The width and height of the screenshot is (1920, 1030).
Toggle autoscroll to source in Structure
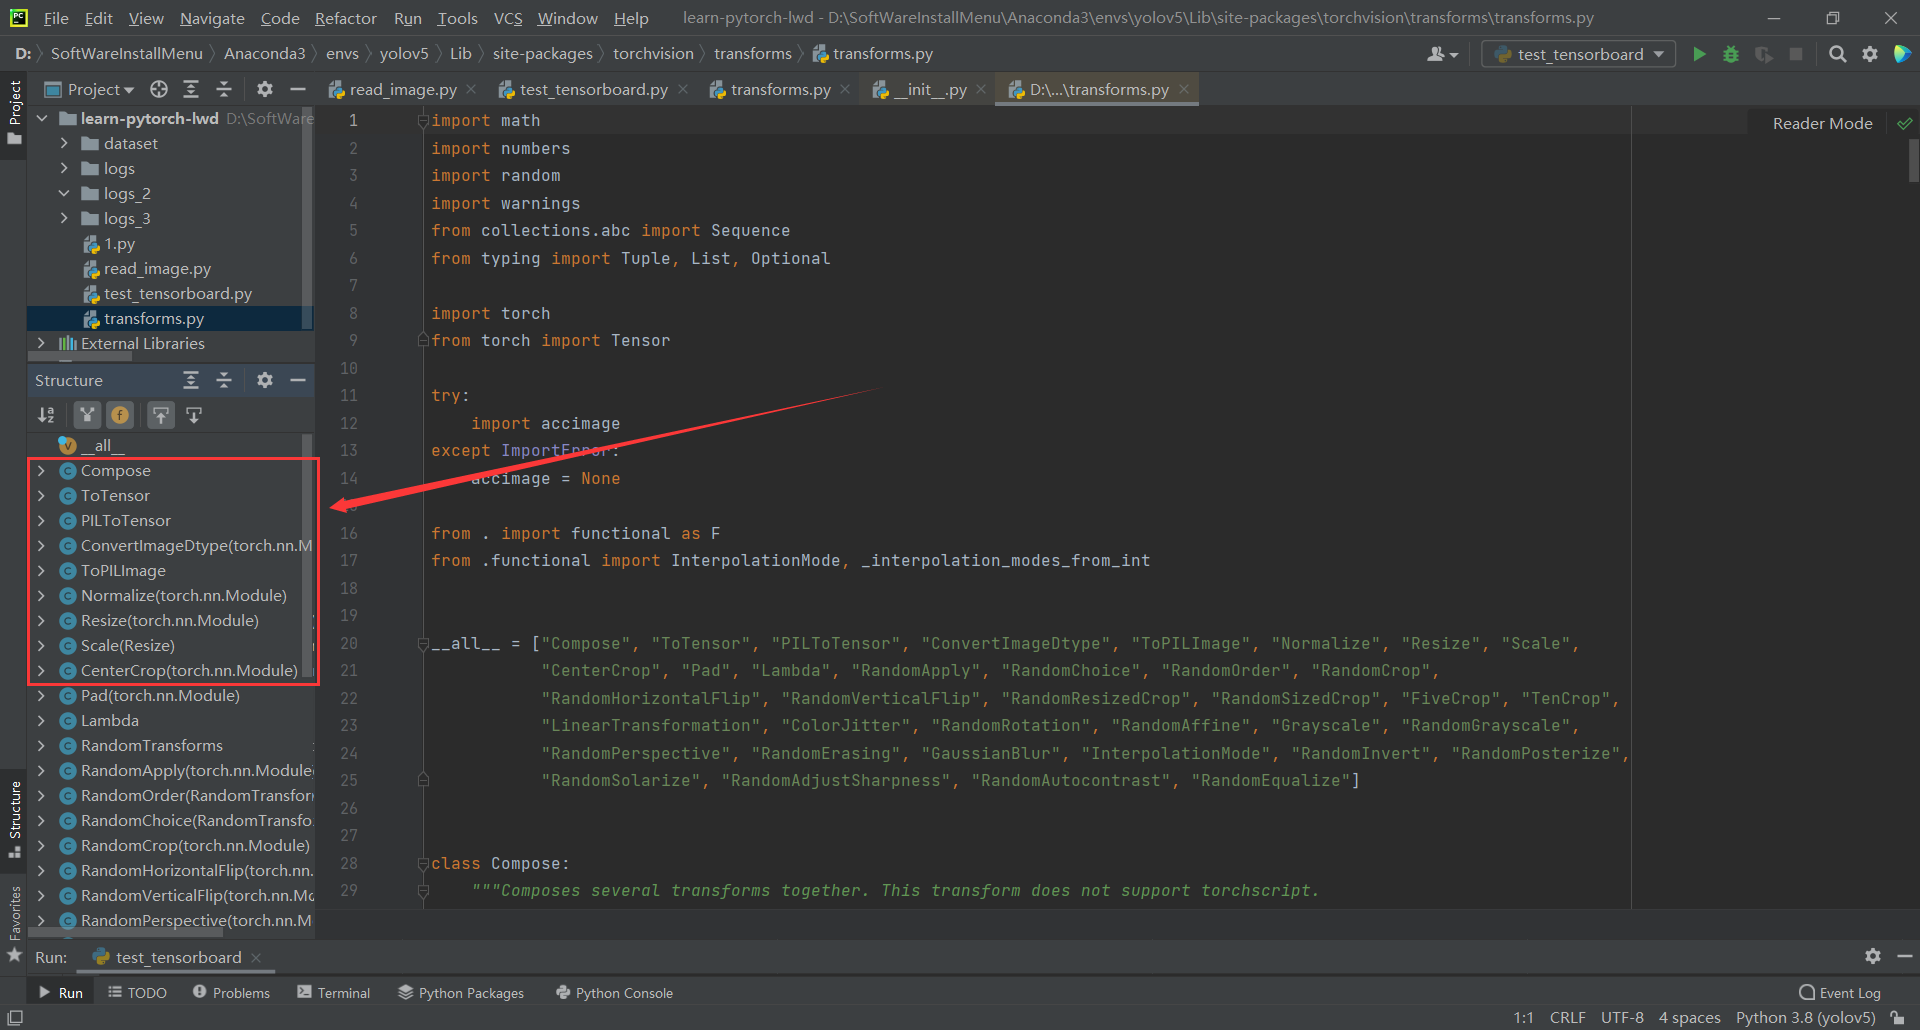coord(161,414)
